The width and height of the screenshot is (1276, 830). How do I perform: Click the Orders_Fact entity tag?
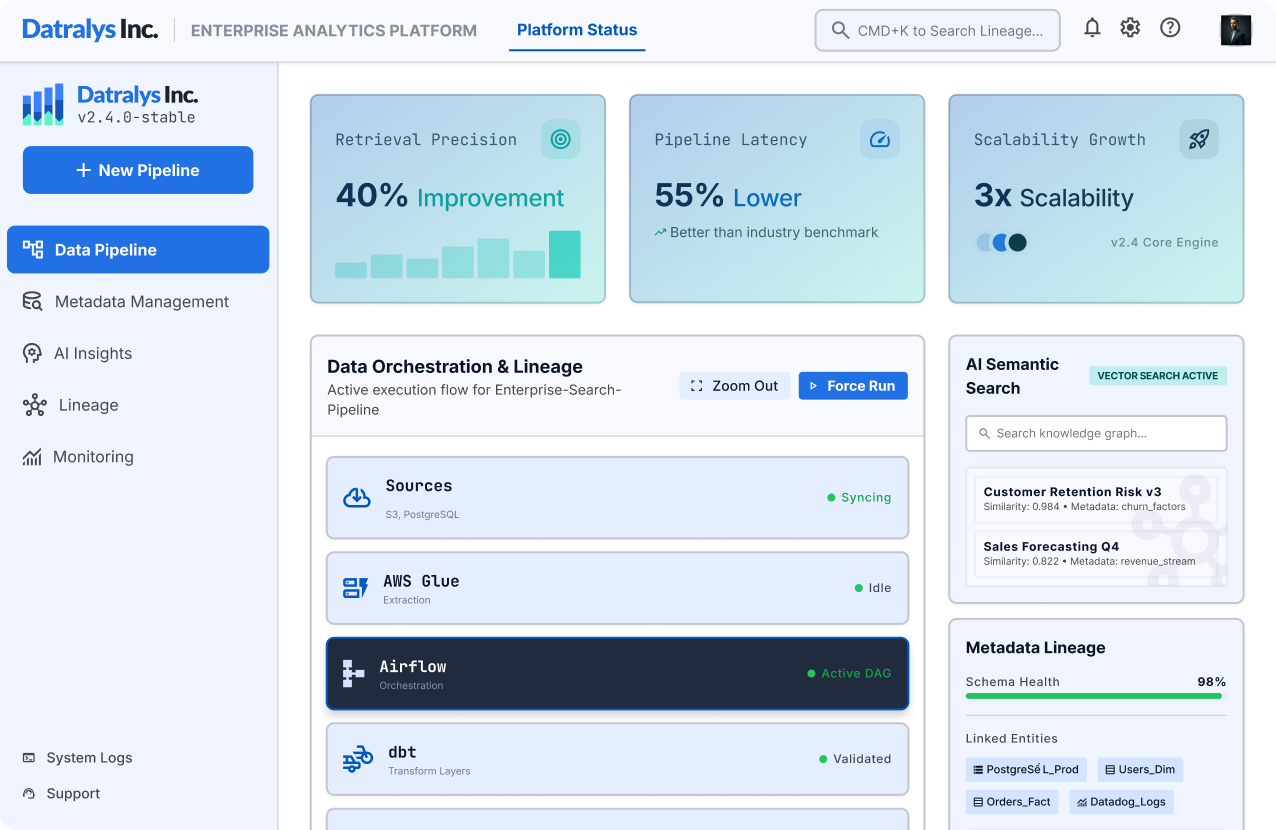(1012, 801)
